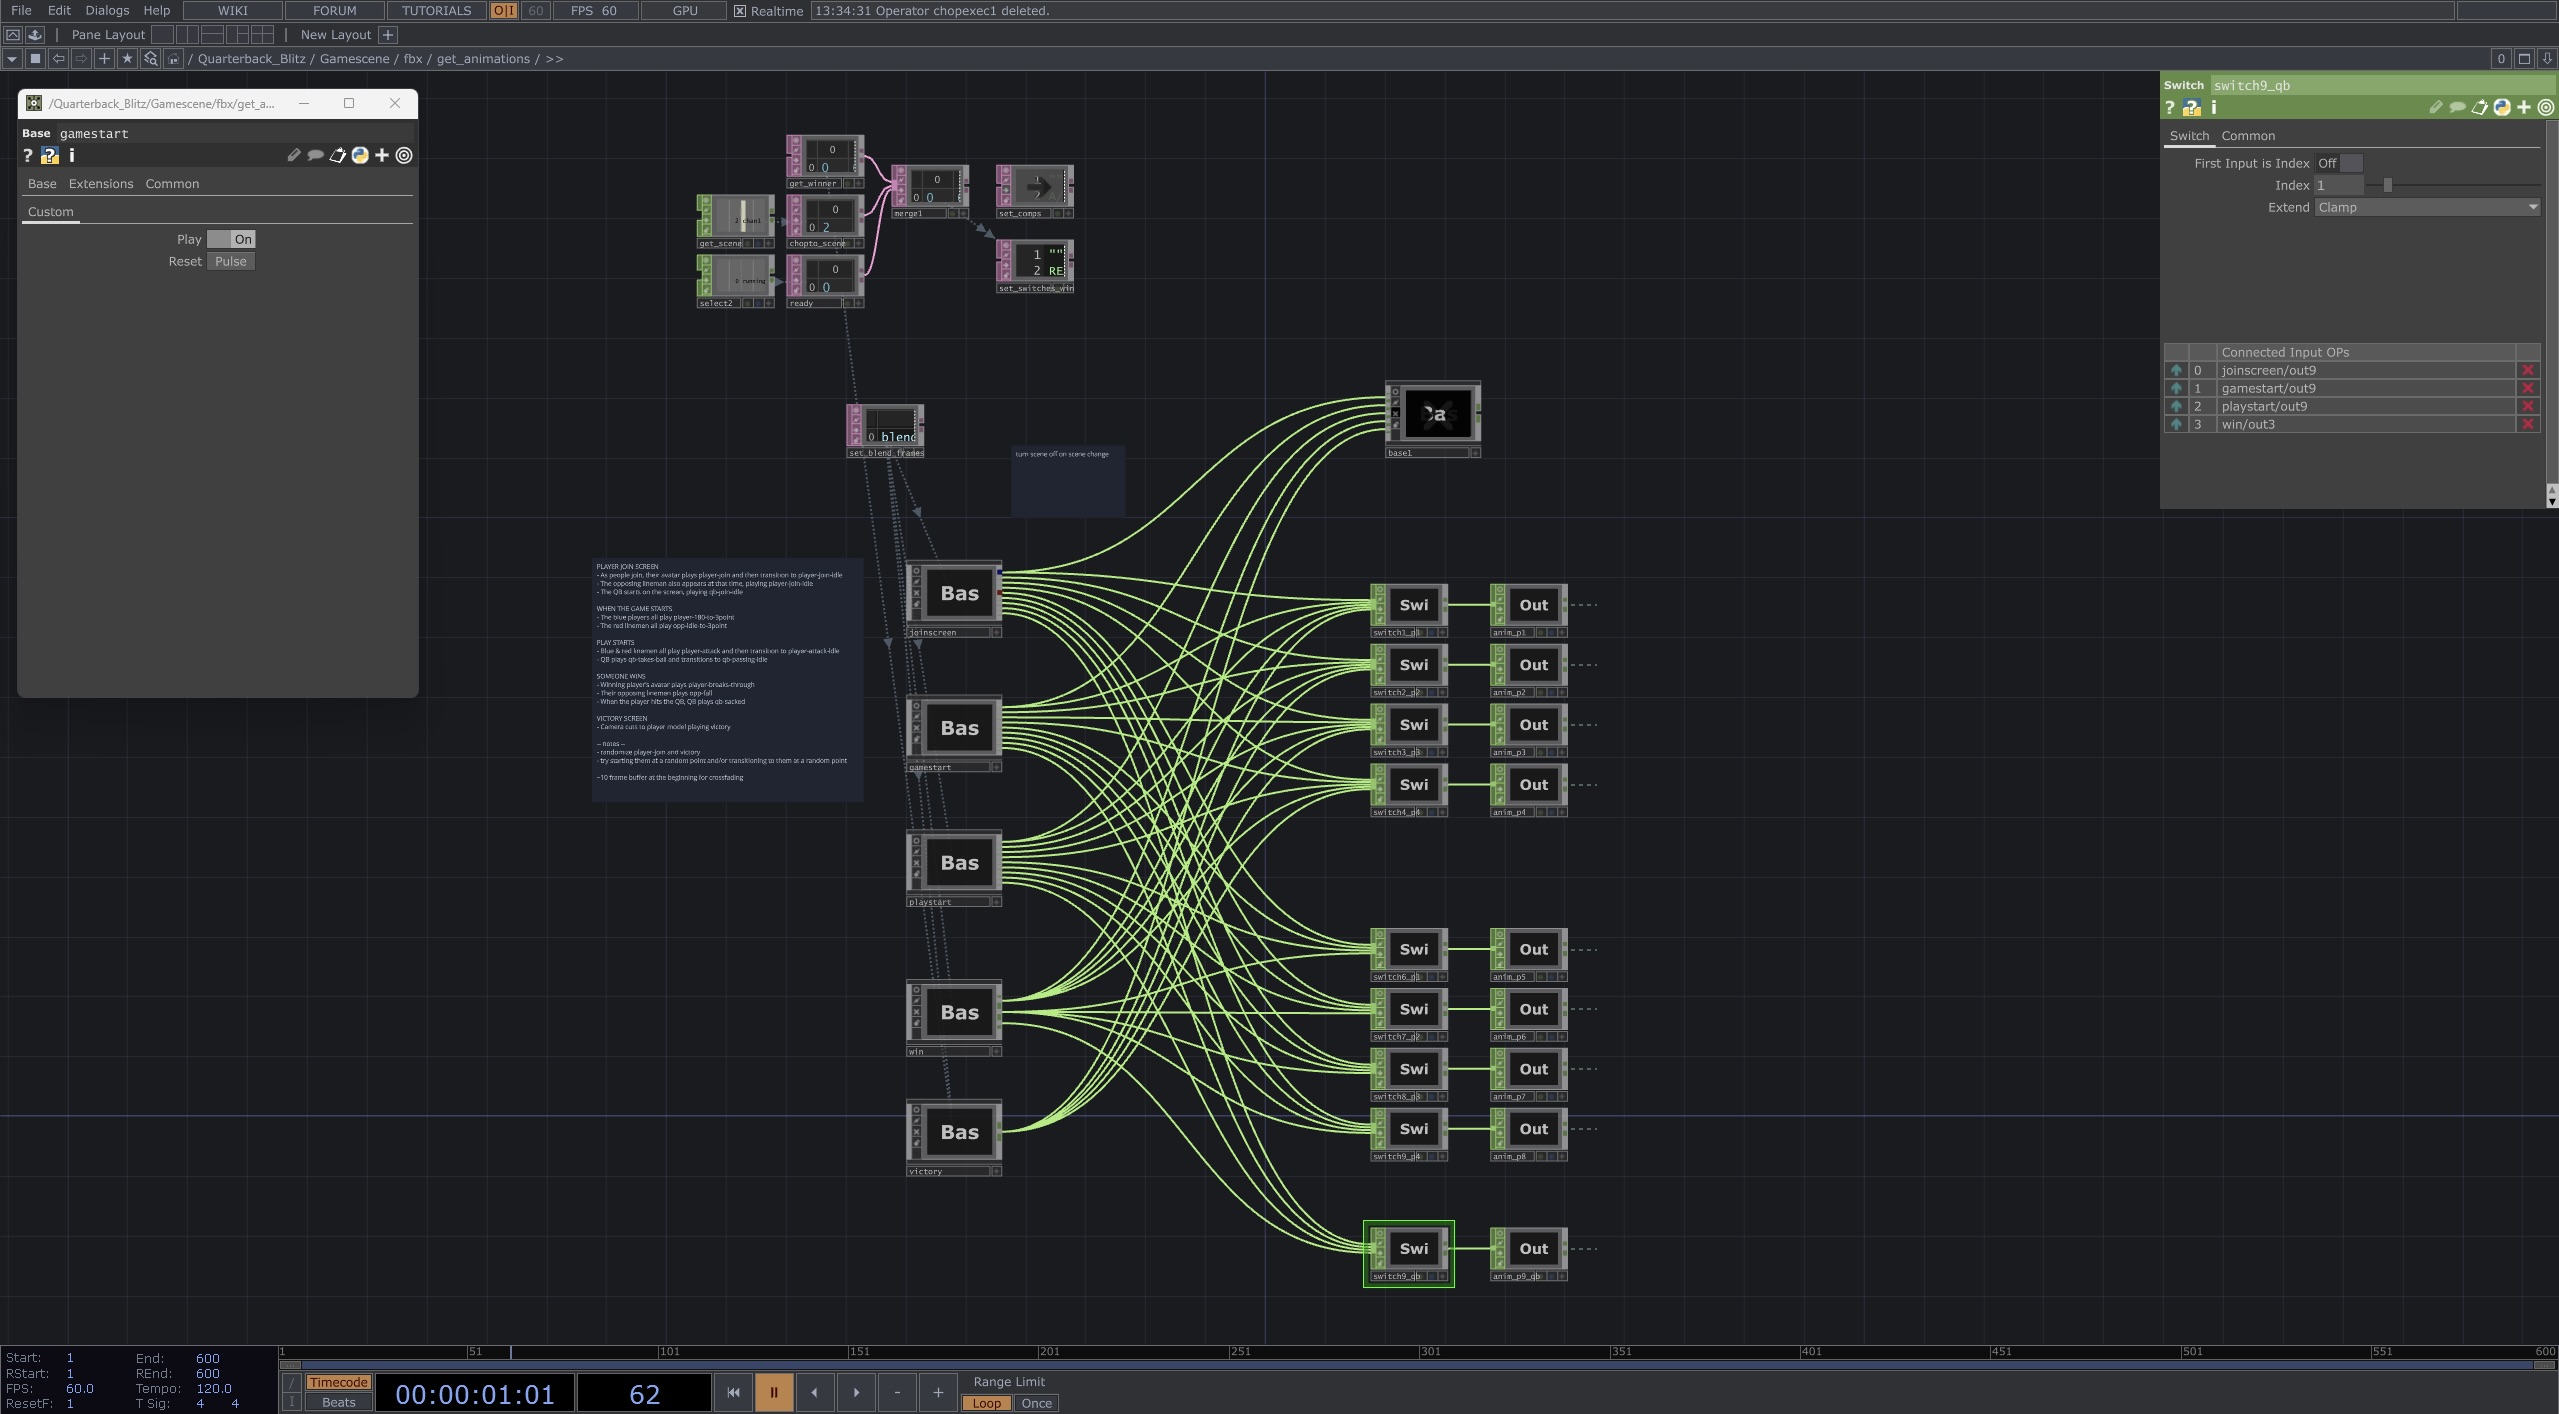Pause playback with the transport pause button
This screenshot has height=1414, width=2559.
[774, 1391]
